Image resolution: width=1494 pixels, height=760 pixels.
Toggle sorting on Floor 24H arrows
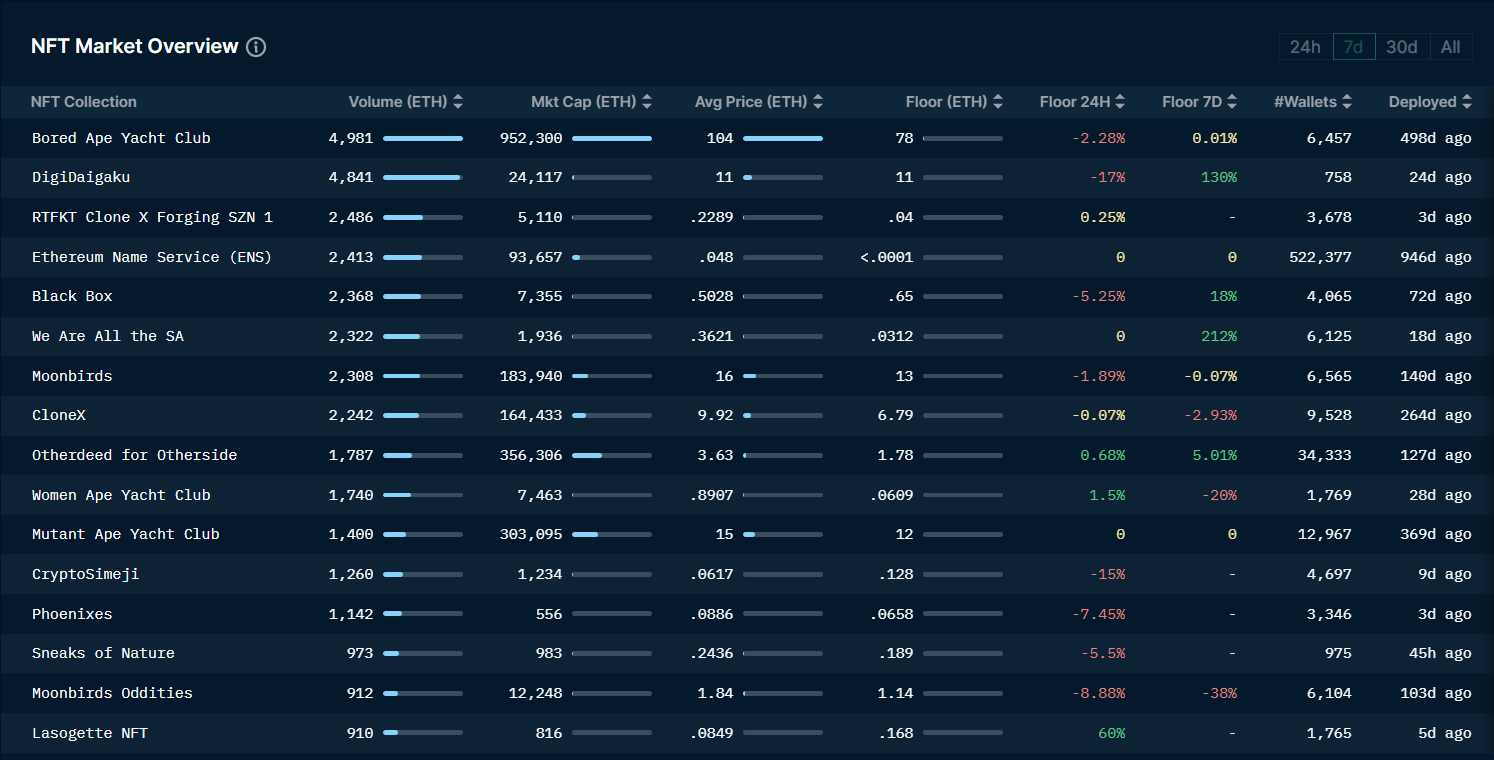(1120, 102)
